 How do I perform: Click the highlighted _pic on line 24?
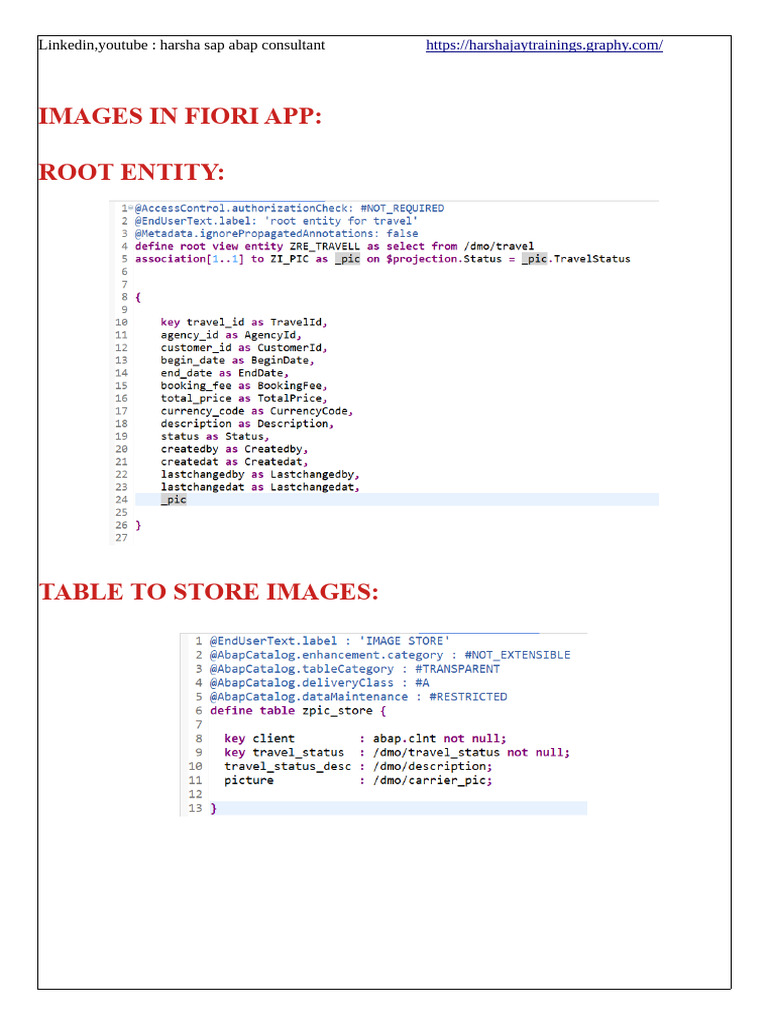point(173,499)
